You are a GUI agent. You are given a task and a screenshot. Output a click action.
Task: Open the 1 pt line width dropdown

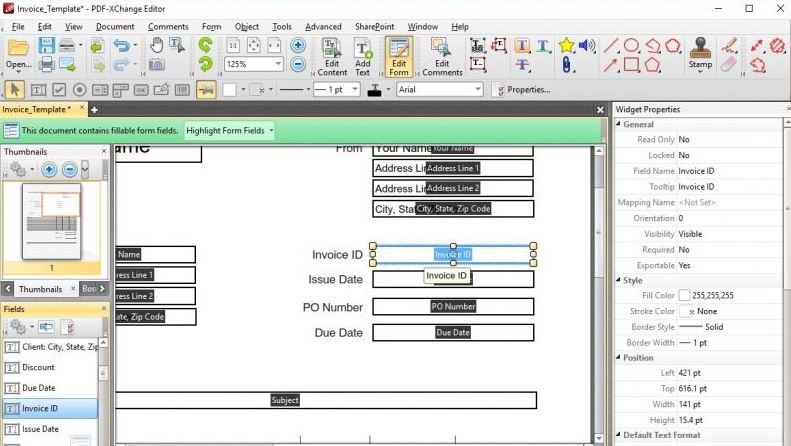coord(355,90)
